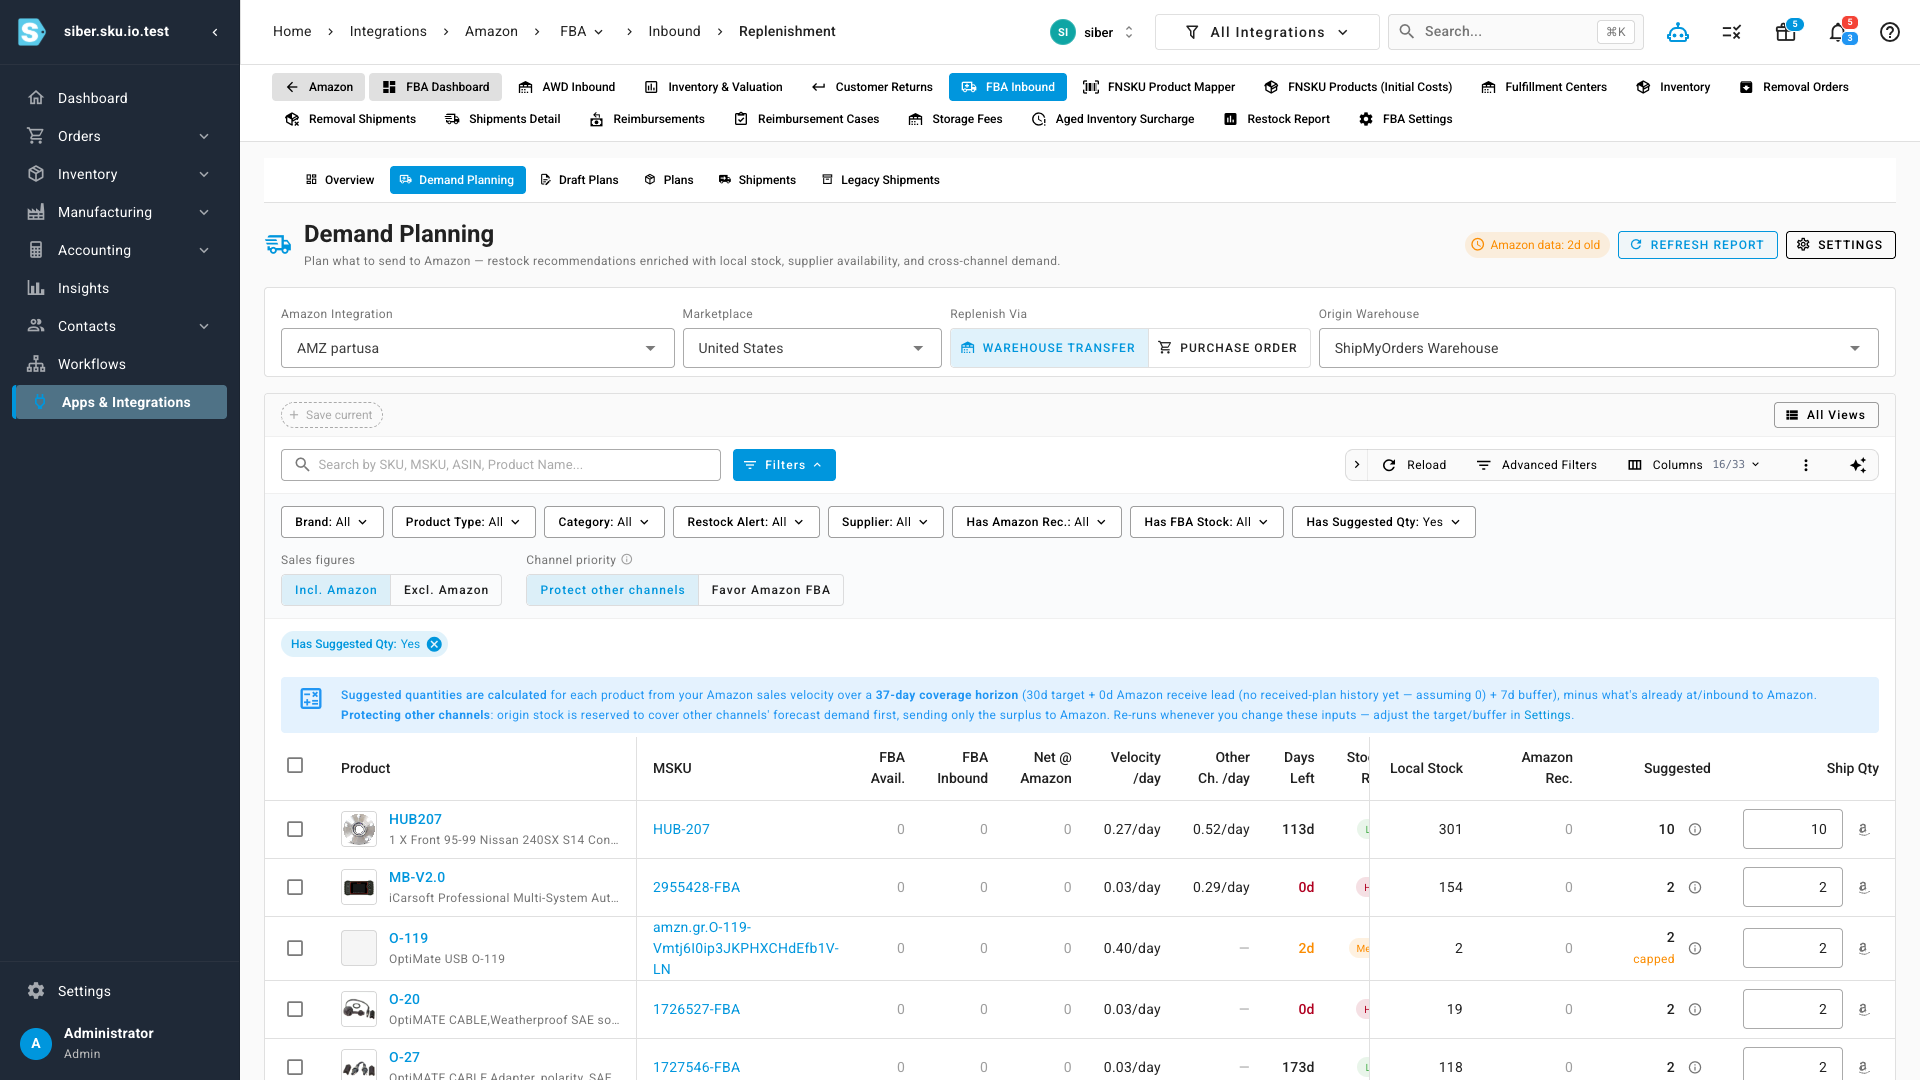Open the three-dot more options menu
The height and width of the screenshot is (1080, 1920).
tap(1805, 465)
